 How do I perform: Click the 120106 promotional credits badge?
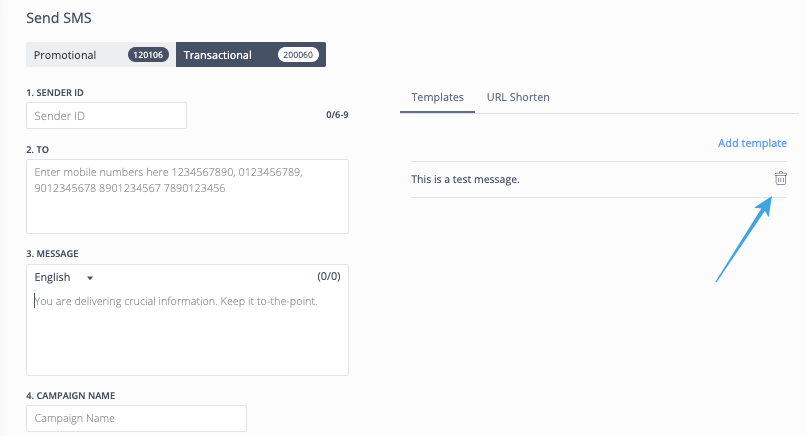148,55
